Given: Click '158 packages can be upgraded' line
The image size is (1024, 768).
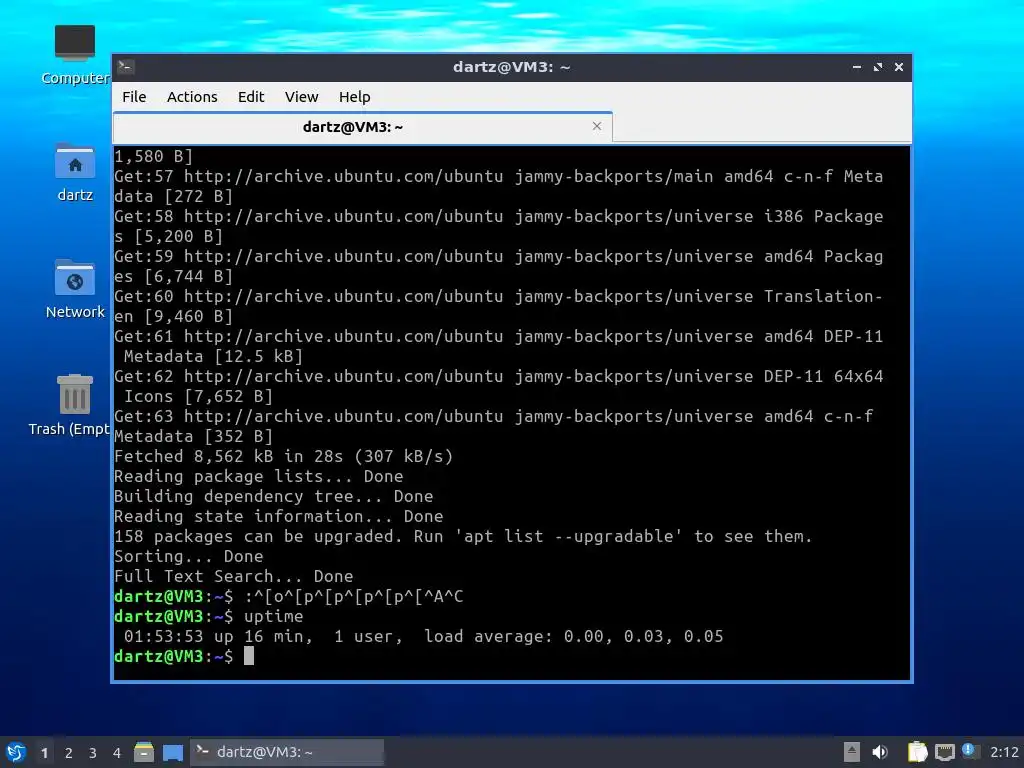Looking at the screenshot, I should [463, 537].
